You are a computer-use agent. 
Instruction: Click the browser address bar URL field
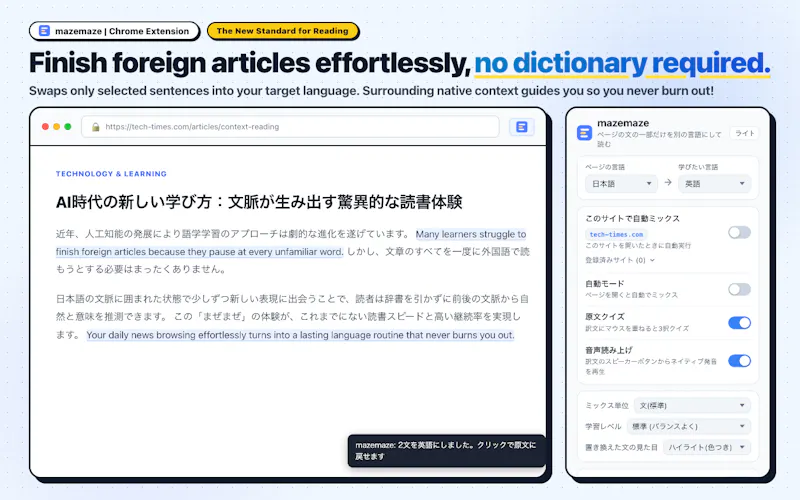pyautogui.click(x=290, y=127)
